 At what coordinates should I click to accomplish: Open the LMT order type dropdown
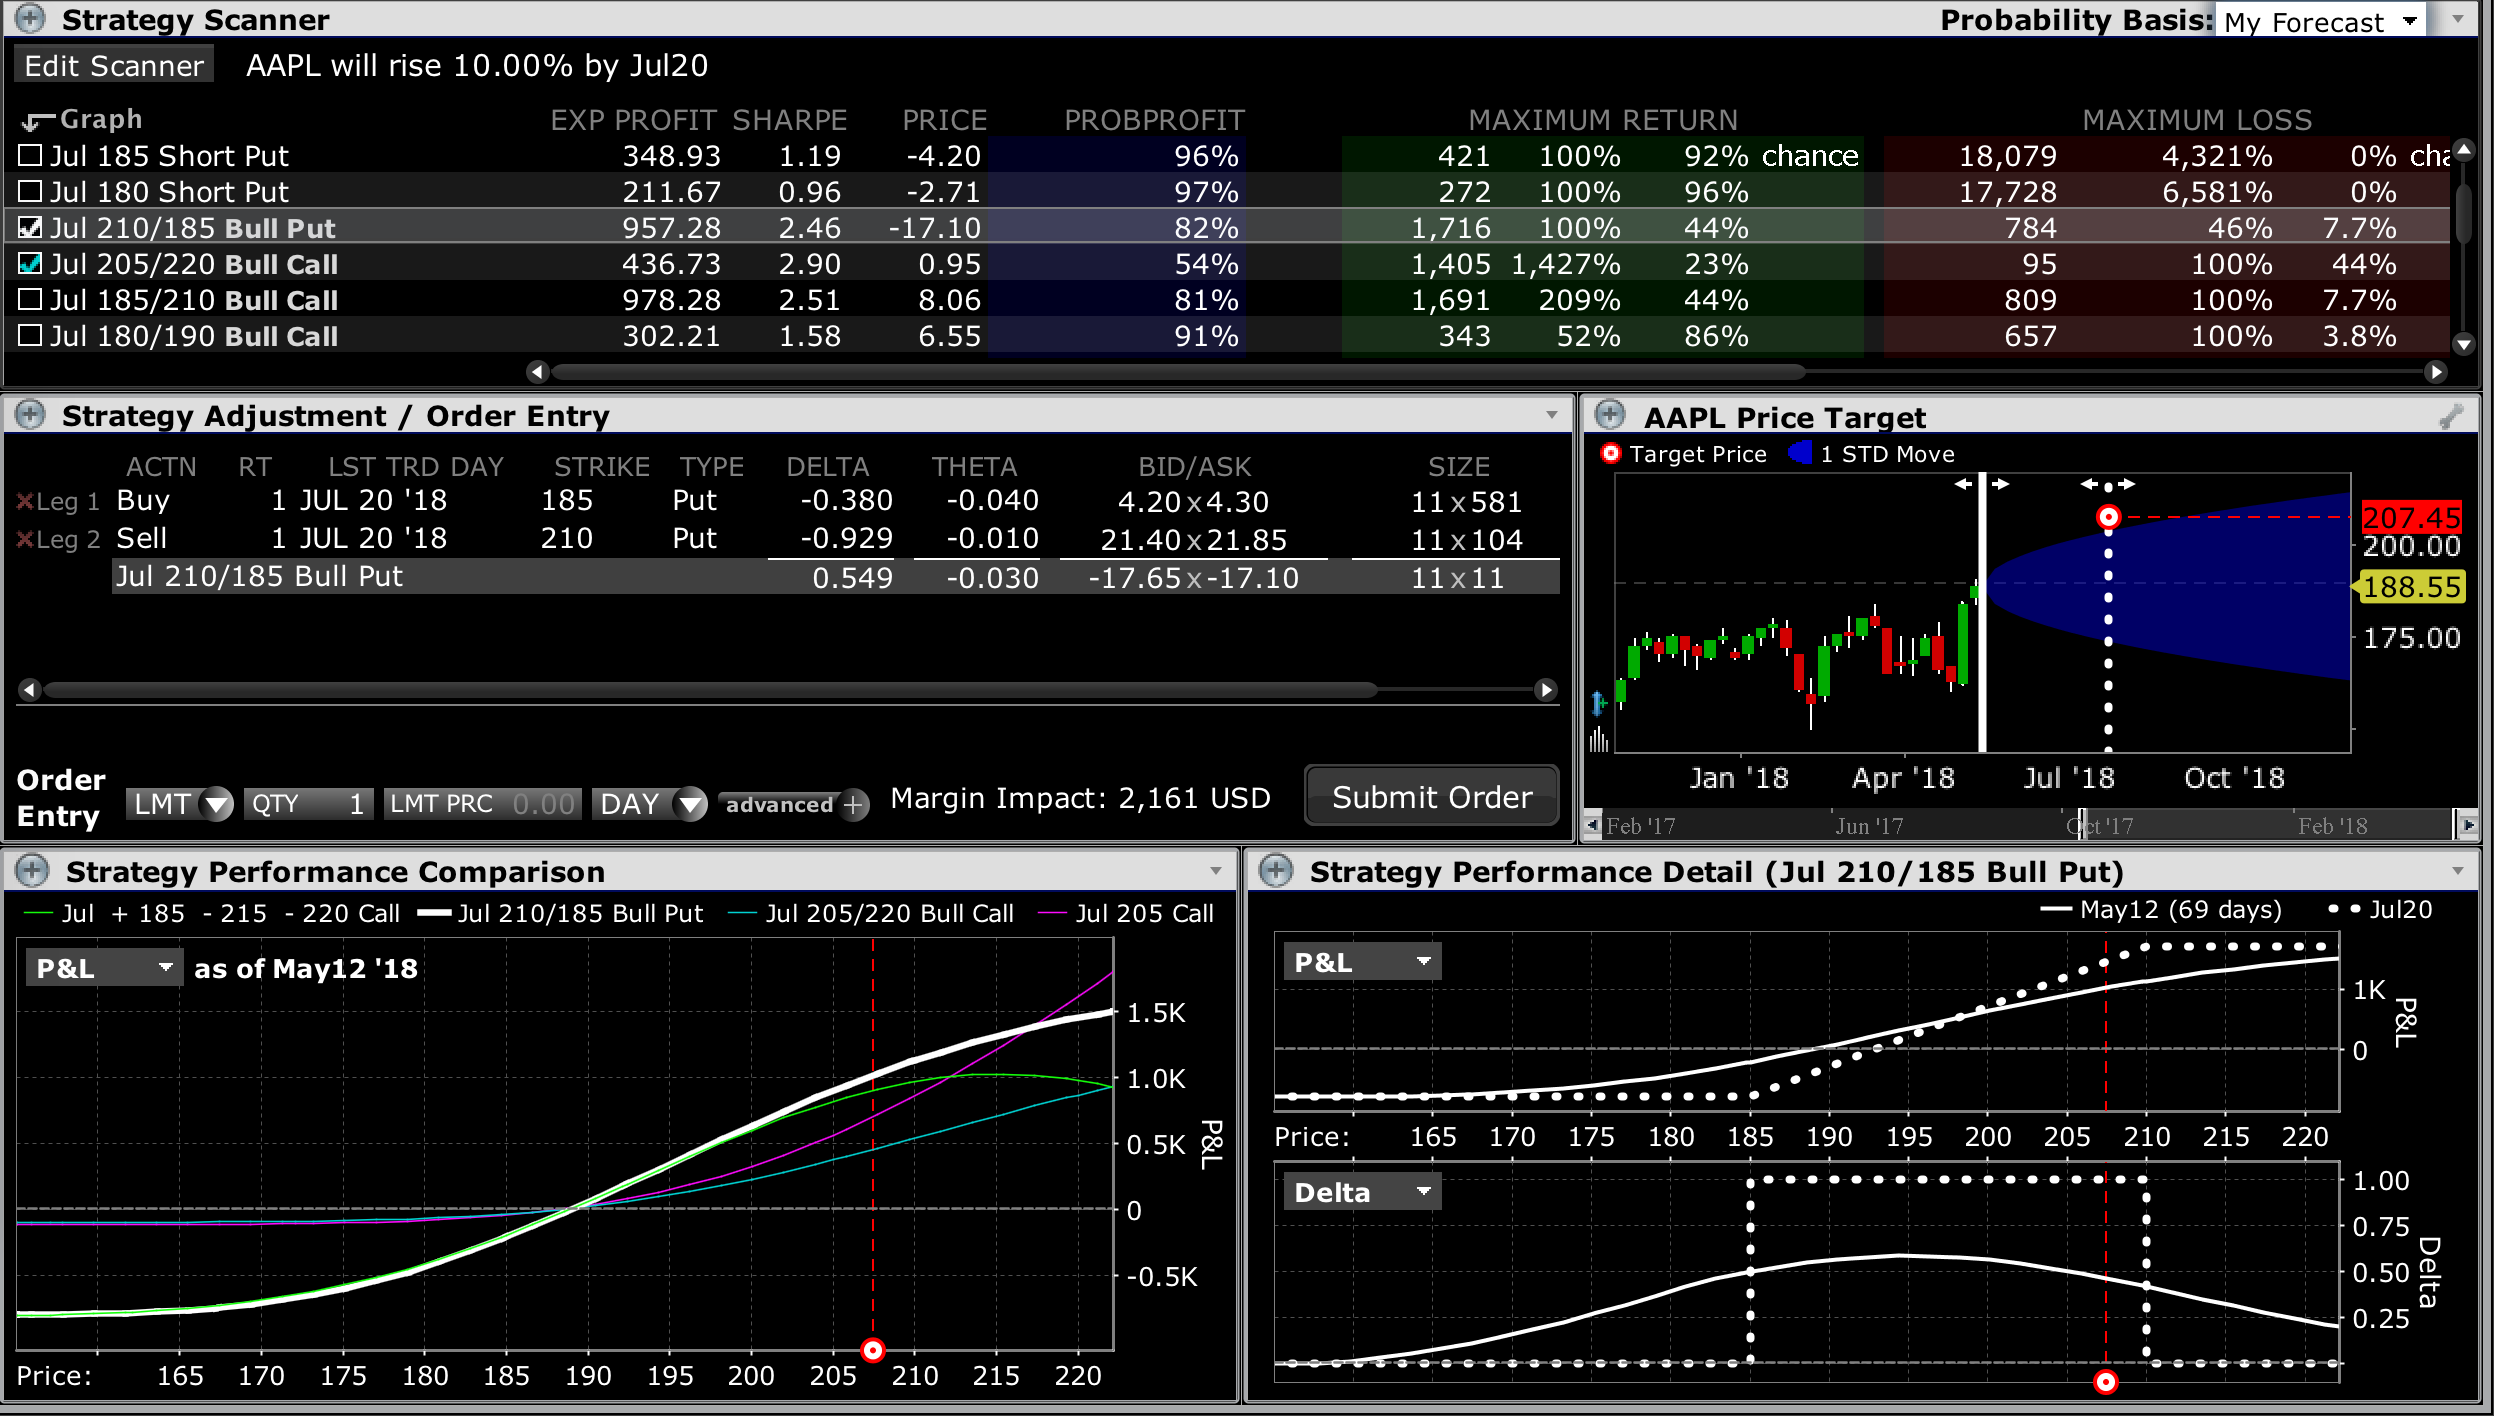coord(180,804)
